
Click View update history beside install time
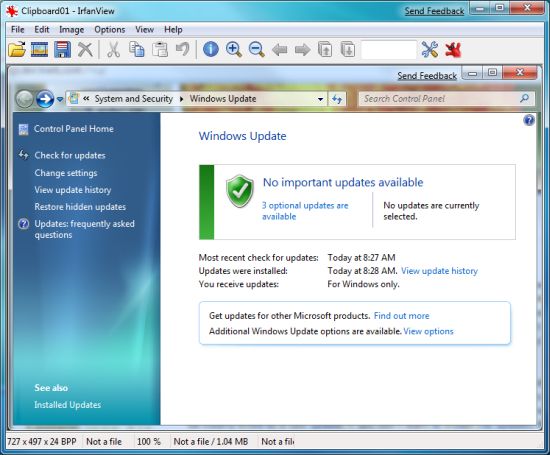(439, 271)
